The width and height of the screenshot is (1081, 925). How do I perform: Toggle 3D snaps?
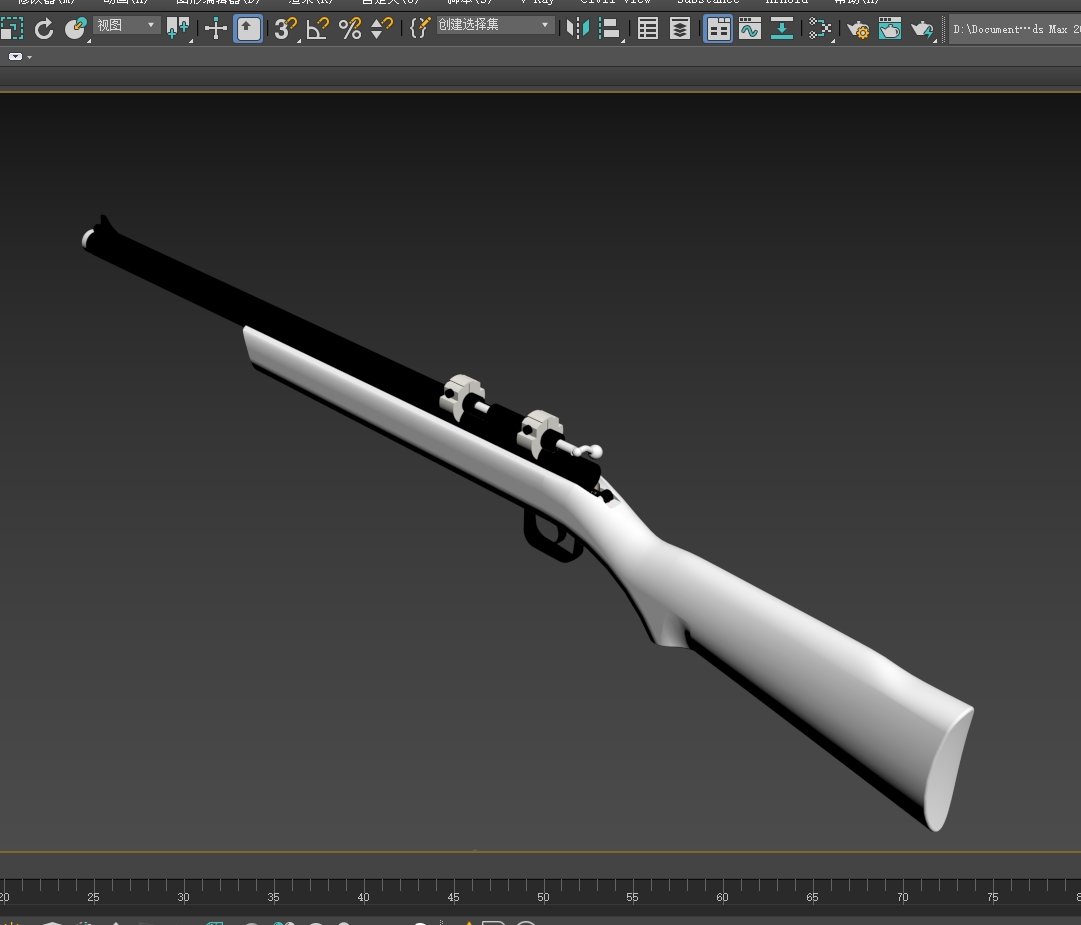pyautogui.click(x=285, y=29)
